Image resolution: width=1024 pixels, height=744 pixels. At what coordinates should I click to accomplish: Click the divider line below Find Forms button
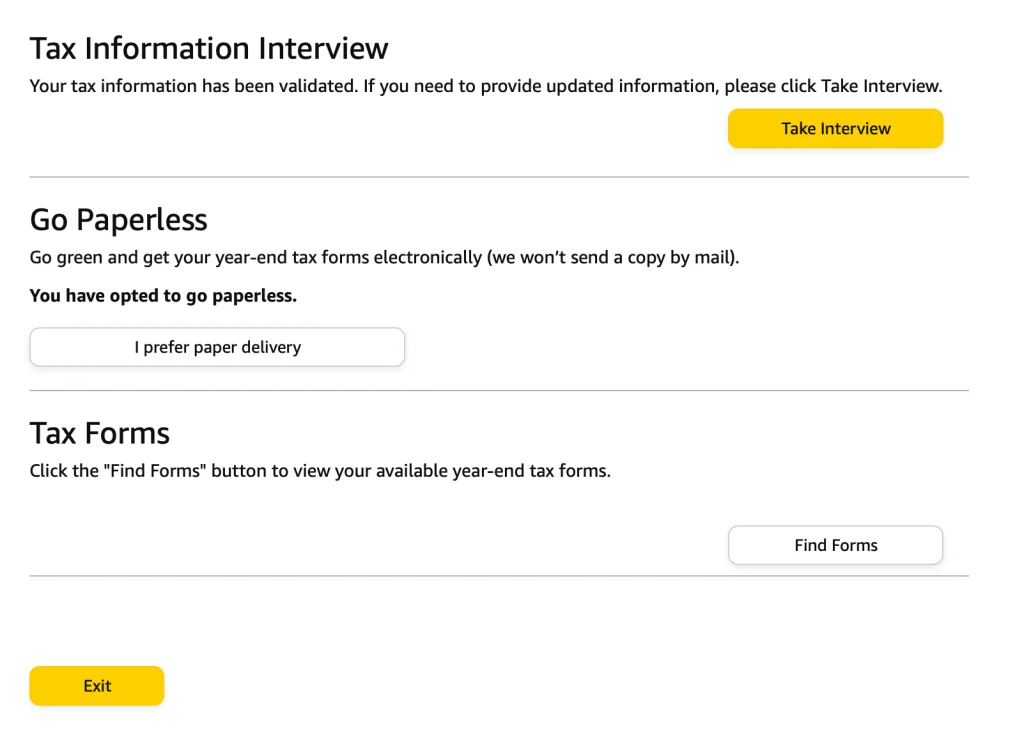(499, 576)
